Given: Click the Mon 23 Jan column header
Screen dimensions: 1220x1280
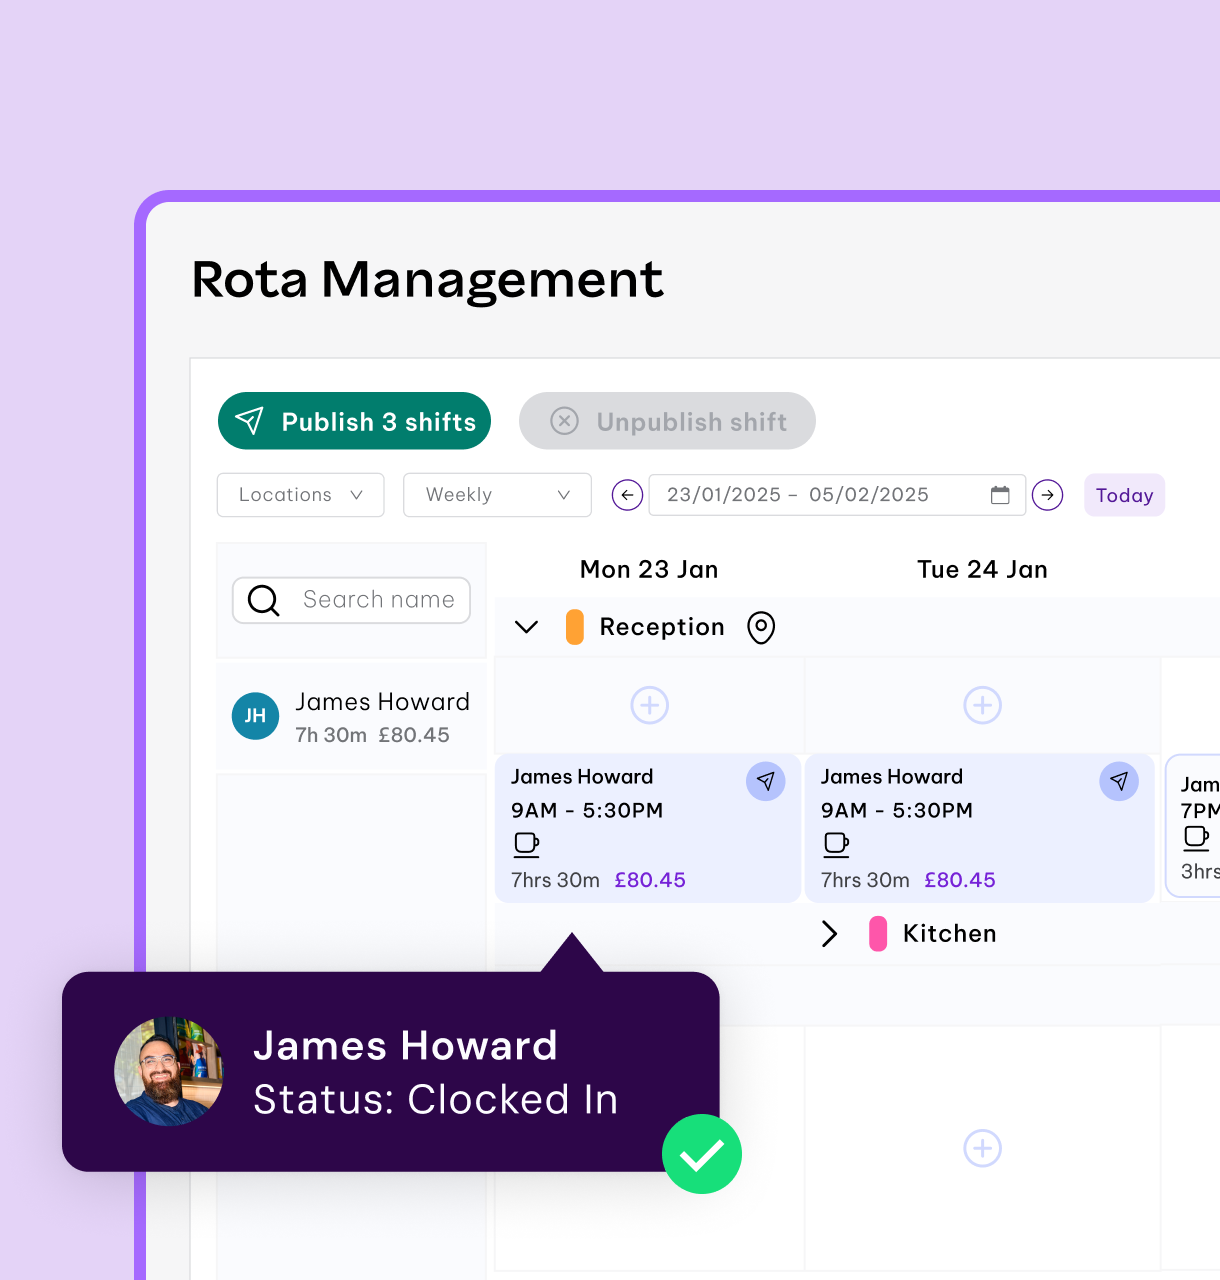Looking at the screenshot, I should [649, 569].
